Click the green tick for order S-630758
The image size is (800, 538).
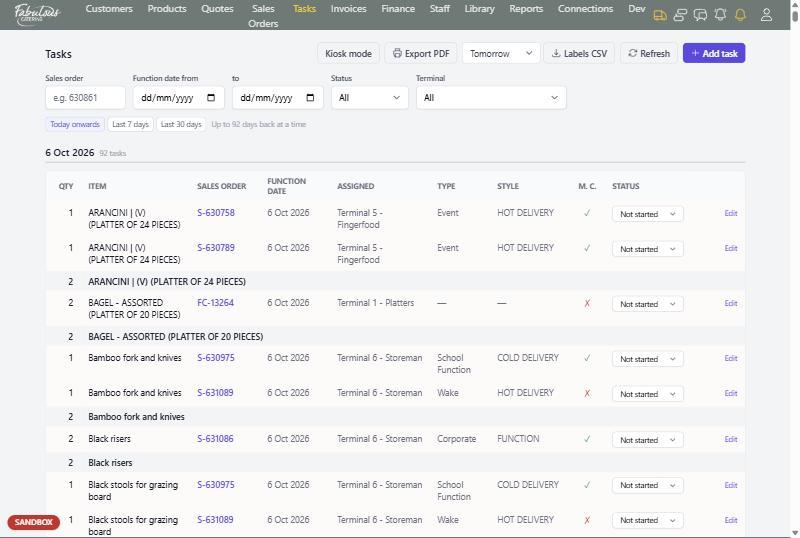coord(587,213)
